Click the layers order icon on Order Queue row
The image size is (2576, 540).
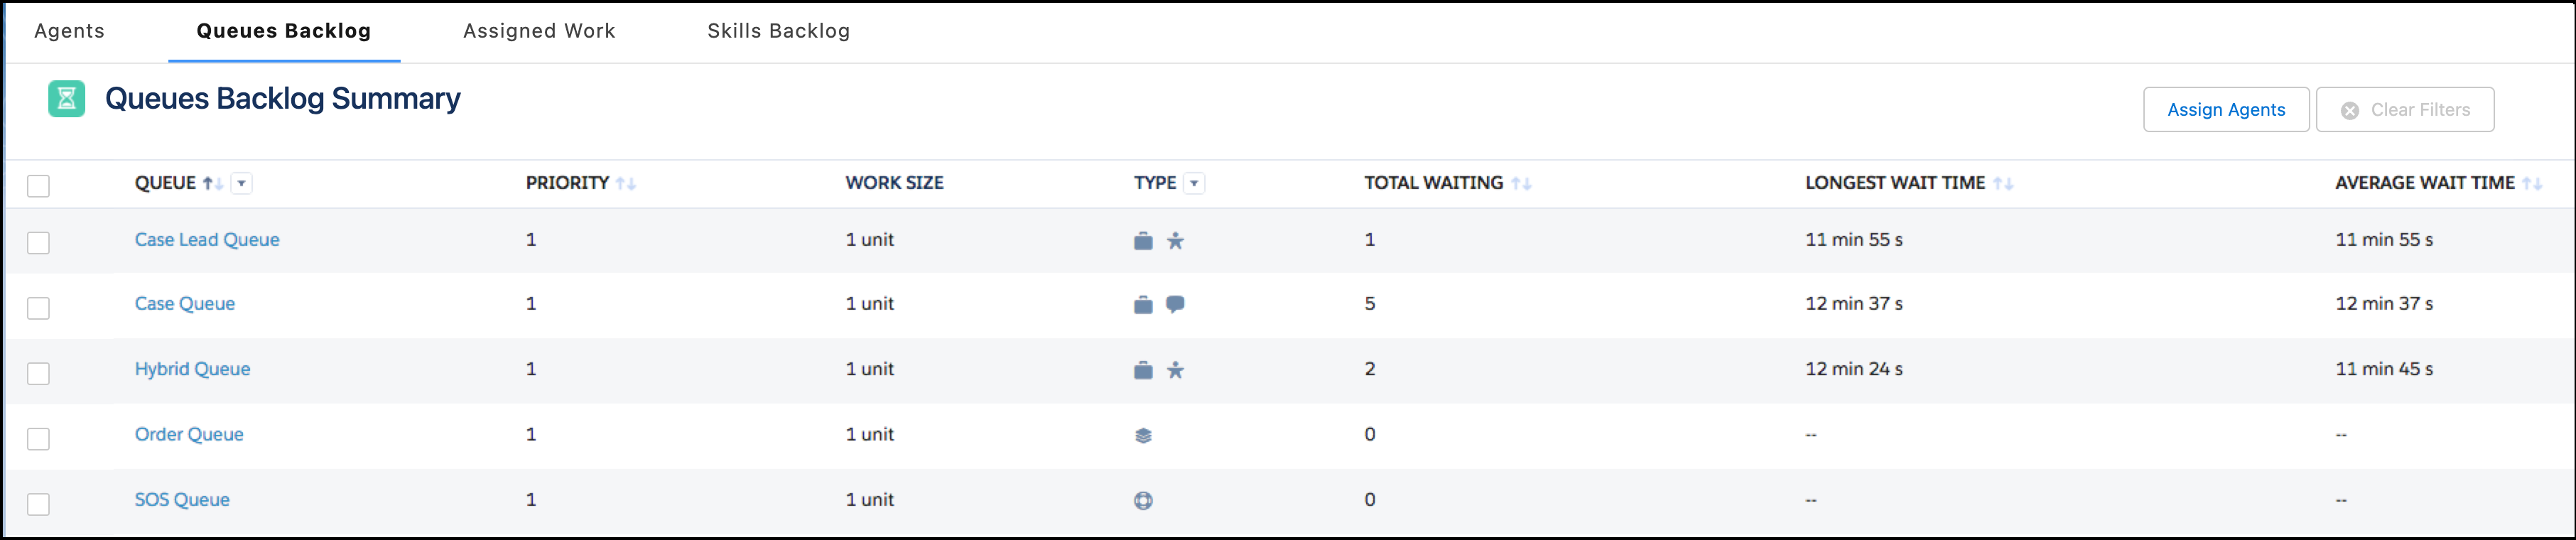(1143, 434)
